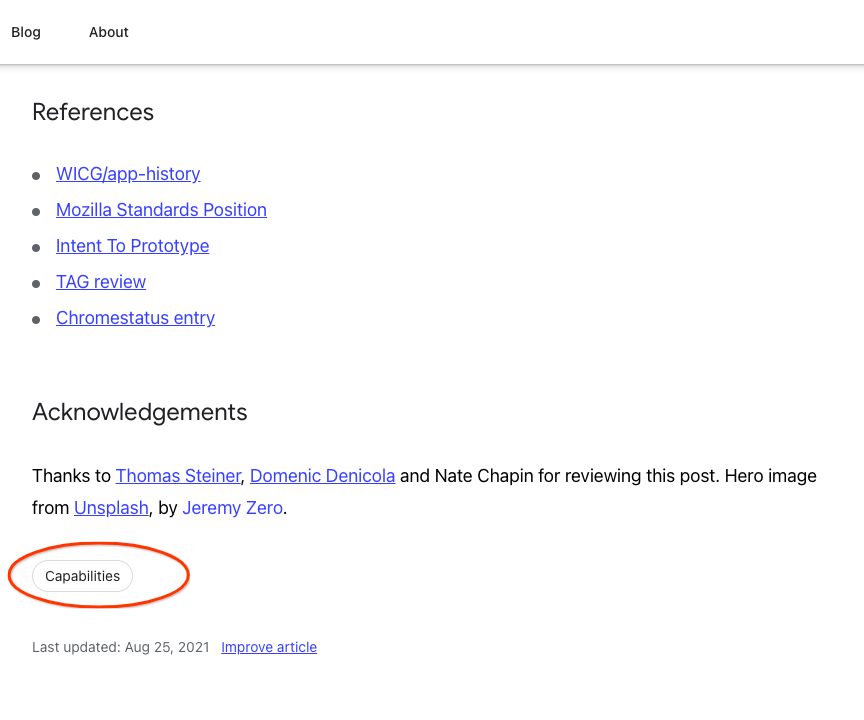Open the Mozilla Standards Position page
This screenshot has height=720, width=864.
tap(161, 210)
